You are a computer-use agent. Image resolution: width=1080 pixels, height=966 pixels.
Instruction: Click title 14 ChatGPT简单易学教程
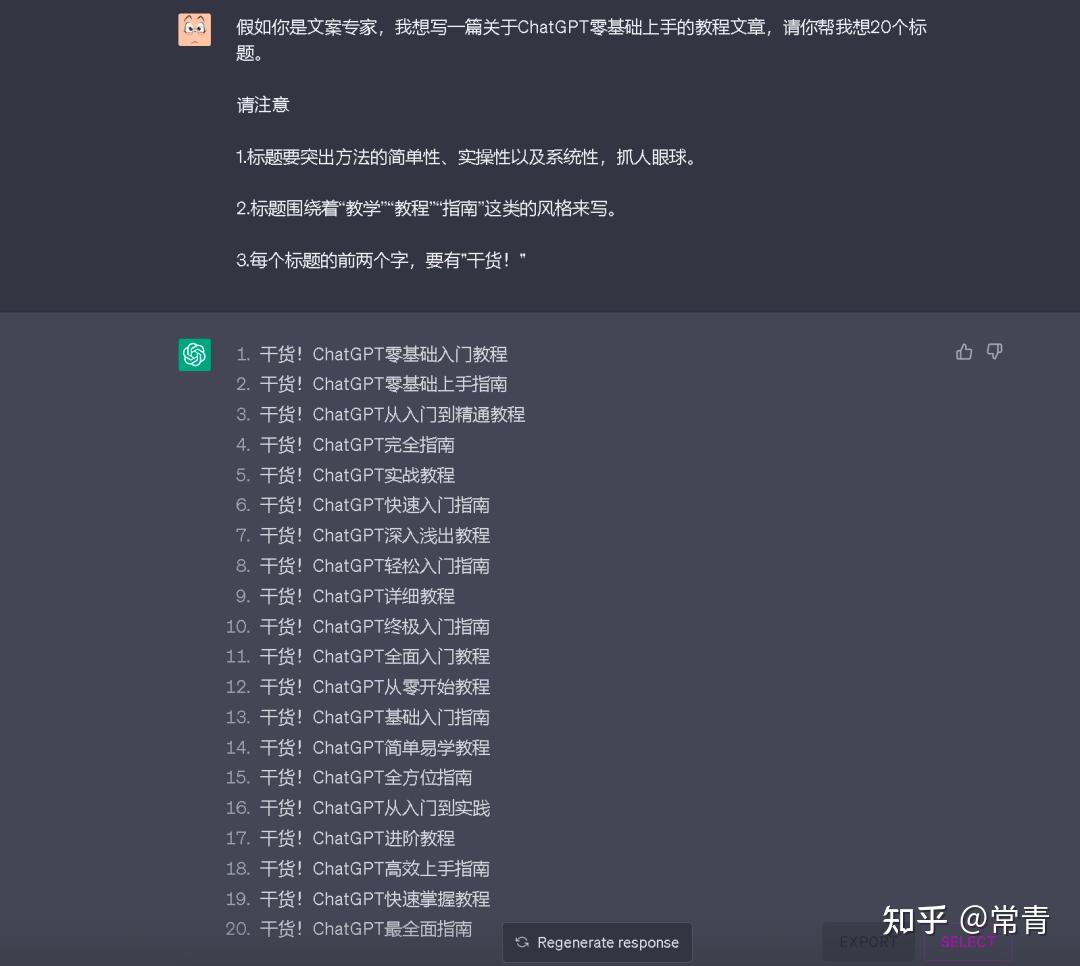(375, 748)
